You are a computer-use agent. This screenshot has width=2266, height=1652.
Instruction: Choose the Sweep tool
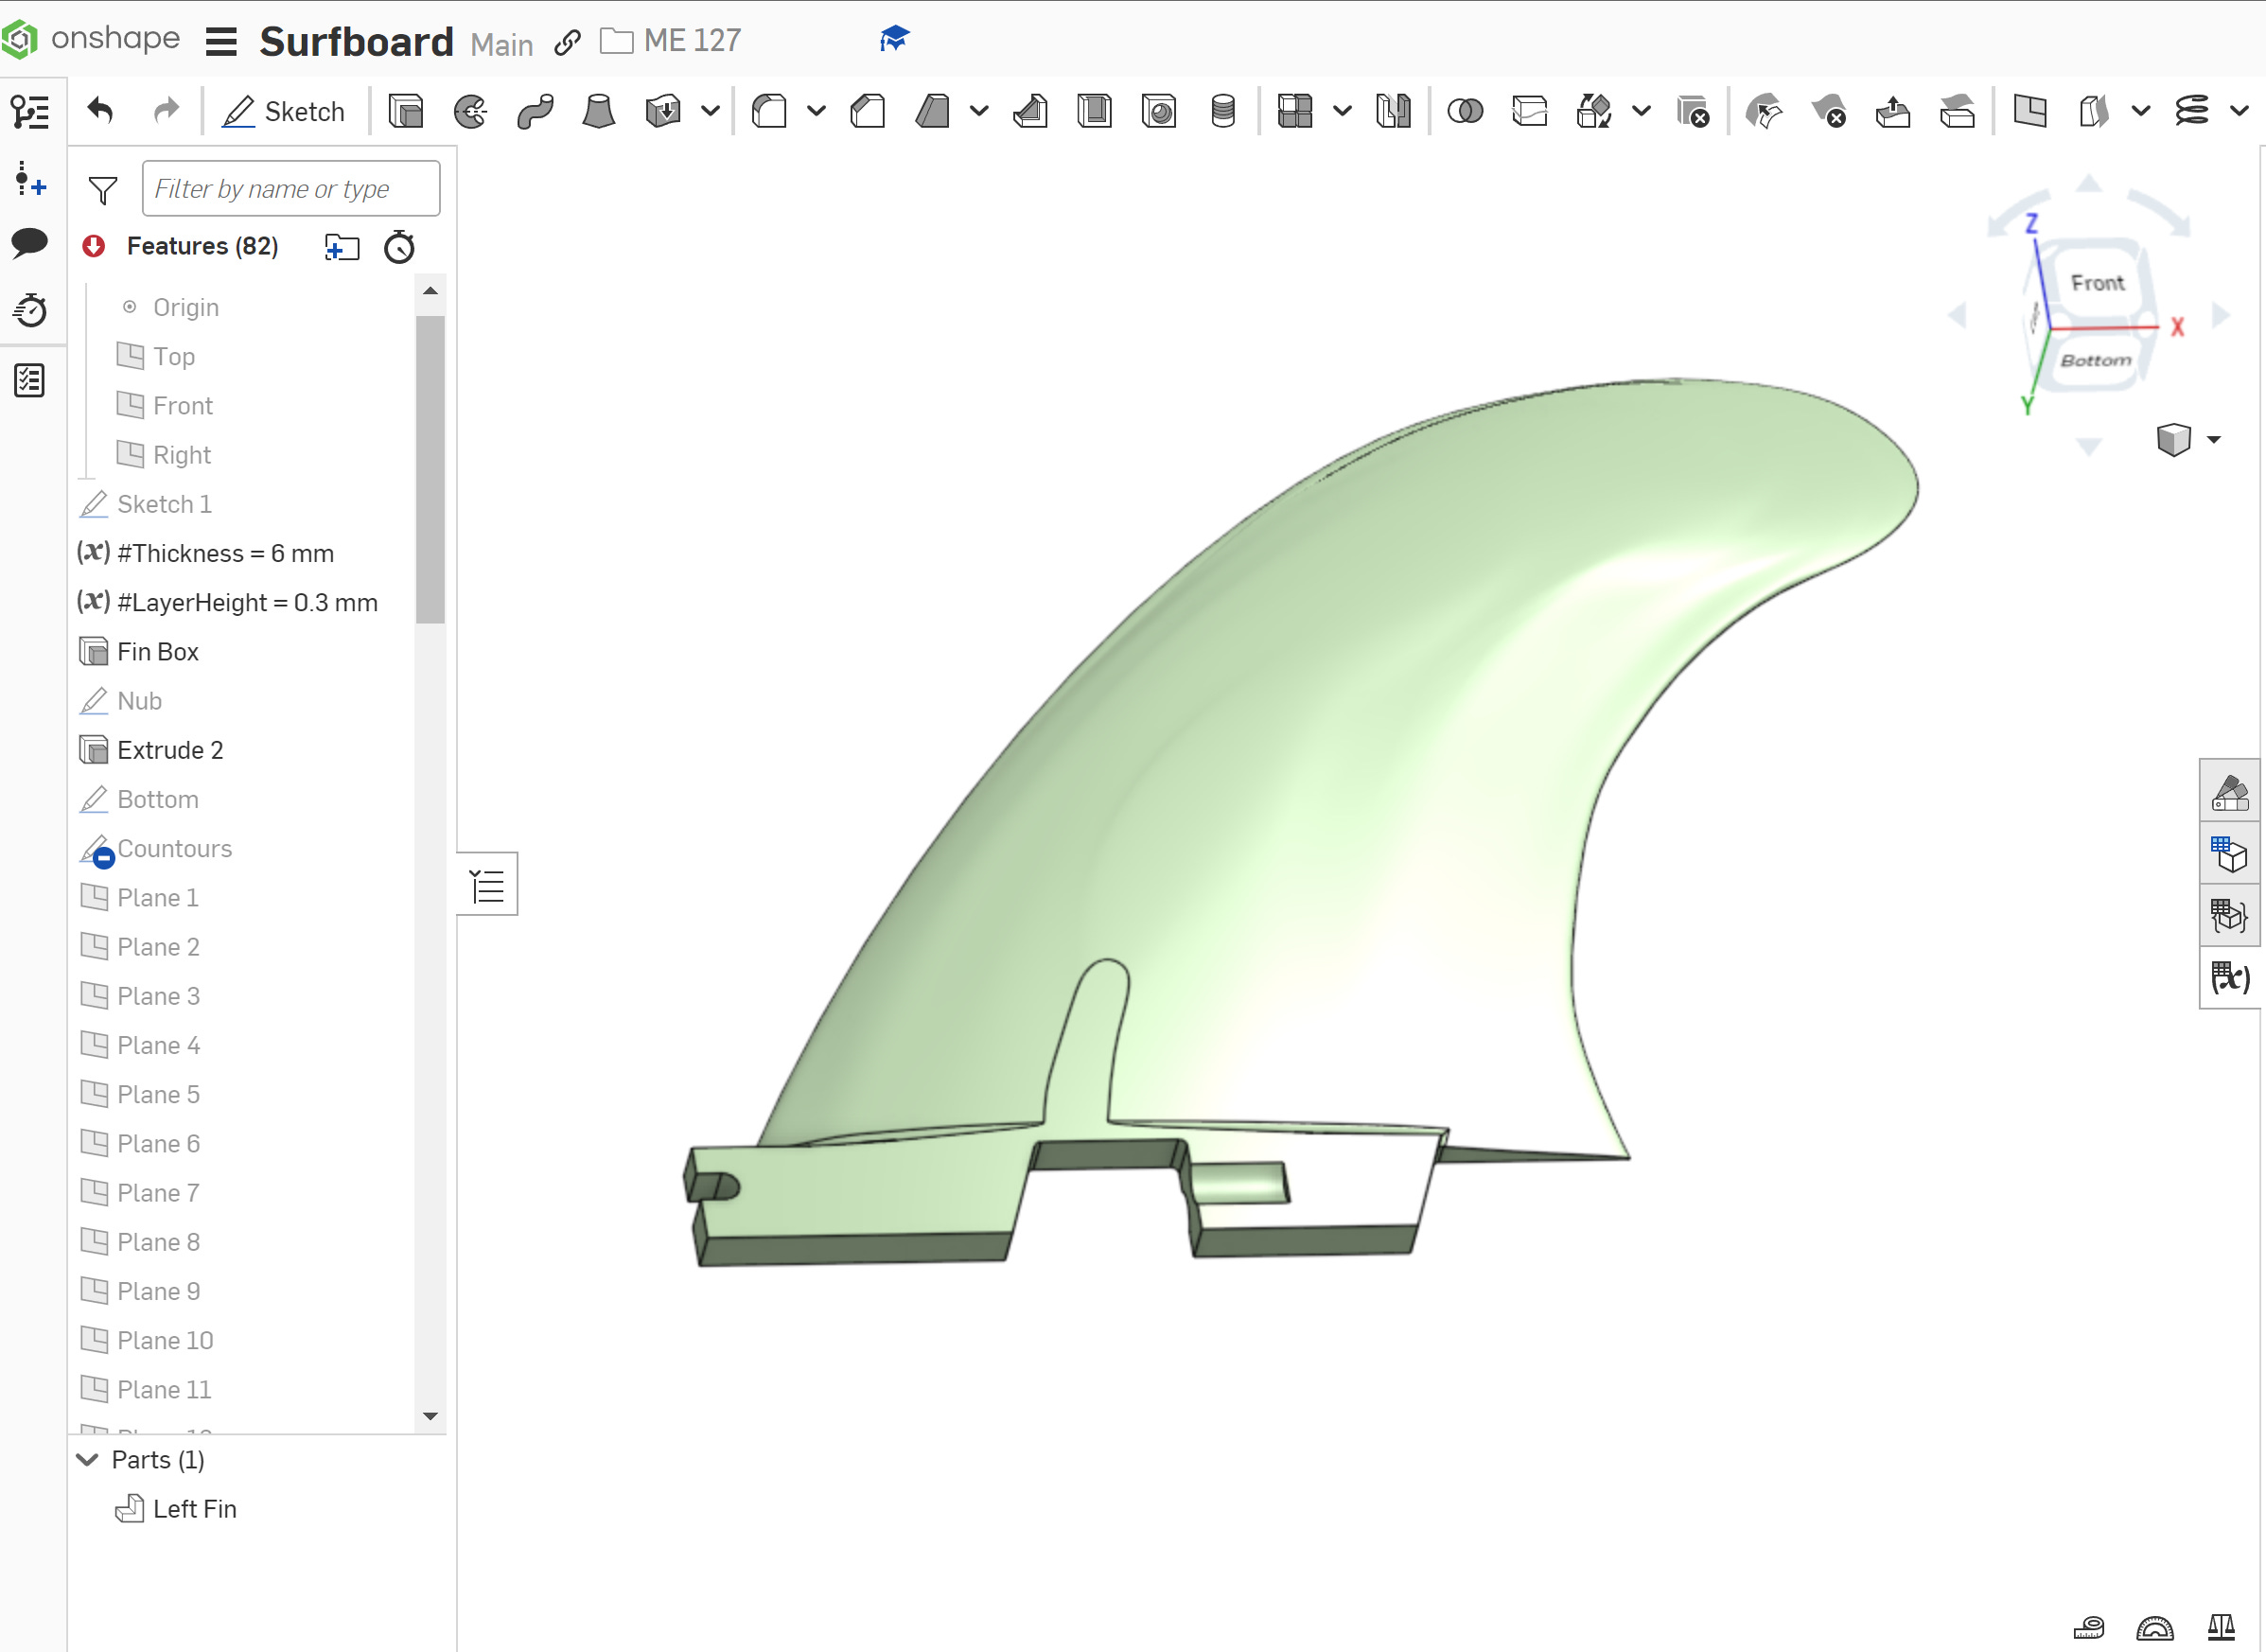[535, 110]
